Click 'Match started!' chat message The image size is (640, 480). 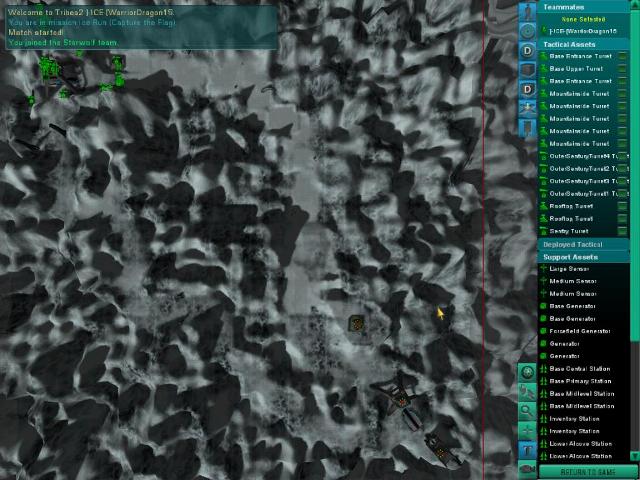pos(36,32)
